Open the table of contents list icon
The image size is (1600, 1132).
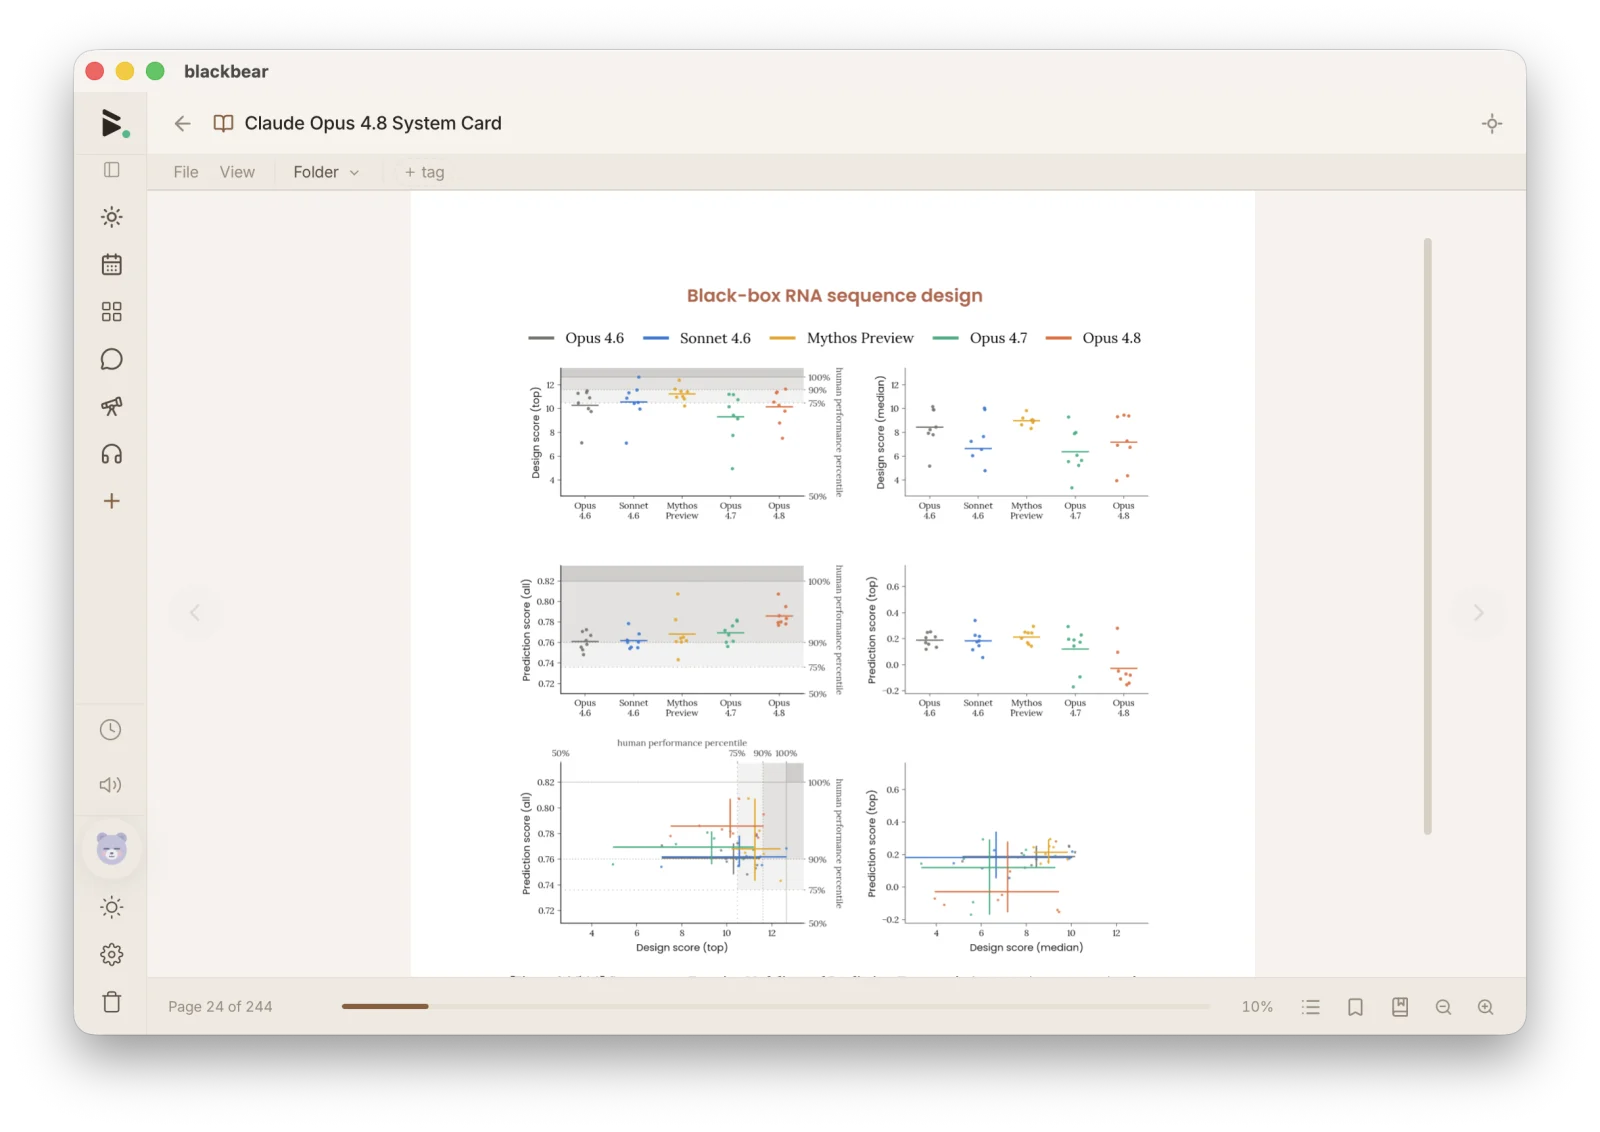pyautogui.click(x=1311, y=1007)
